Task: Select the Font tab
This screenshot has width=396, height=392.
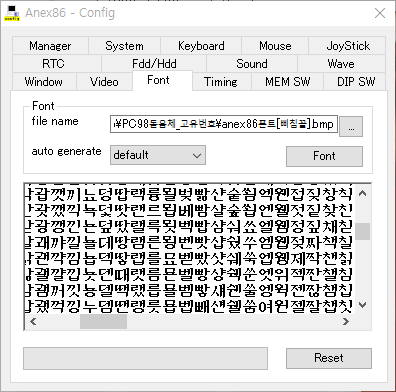Action: point(162,80)
